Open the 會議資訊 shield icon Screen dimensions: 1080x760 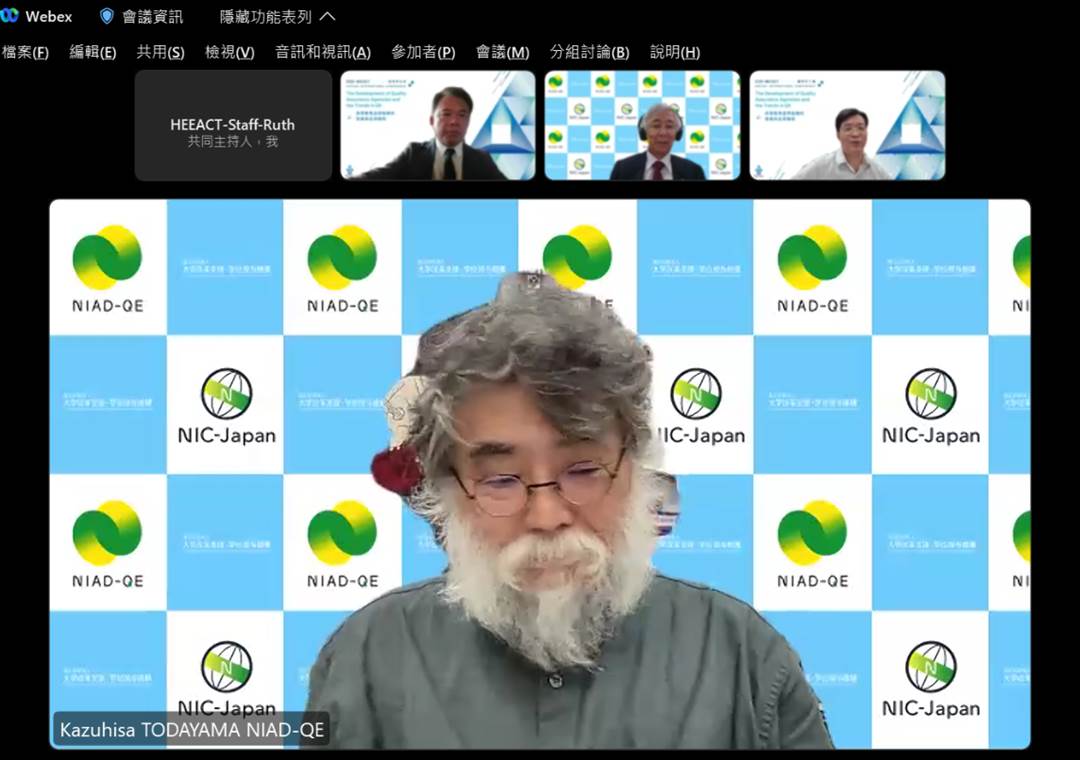pyautogui.click(x=107, y=16)
